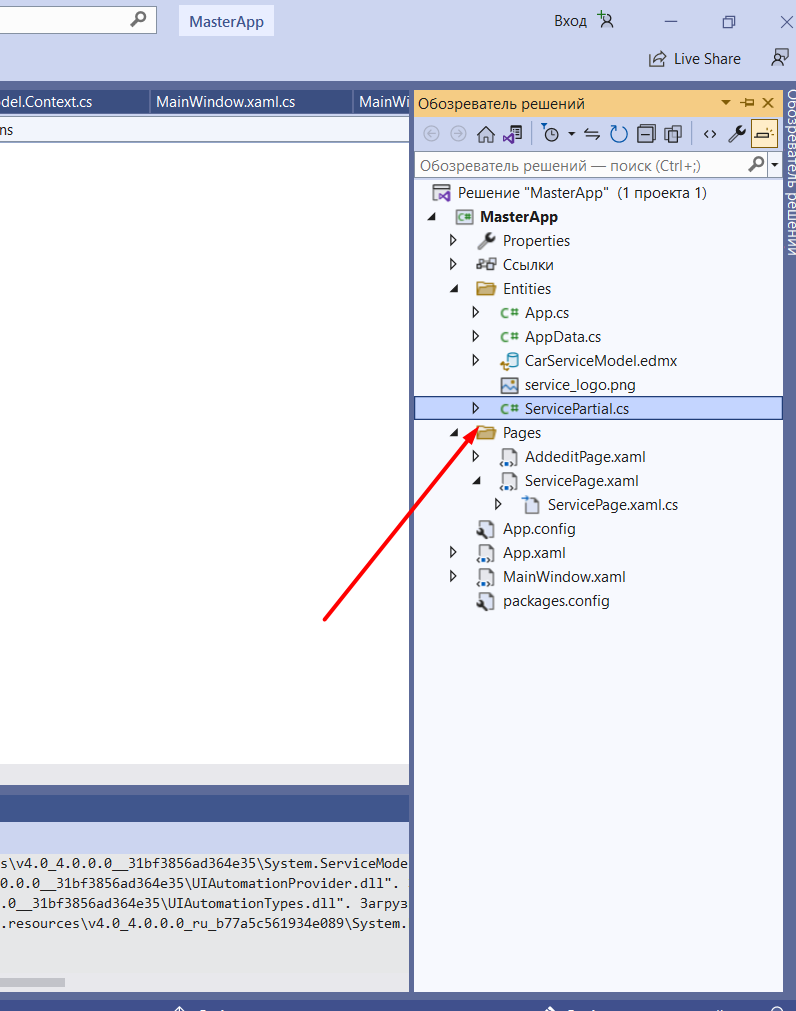796x1011 pixels.
Task: Open the vertical Обозреватель решений side tab
Action: point(790,173)
